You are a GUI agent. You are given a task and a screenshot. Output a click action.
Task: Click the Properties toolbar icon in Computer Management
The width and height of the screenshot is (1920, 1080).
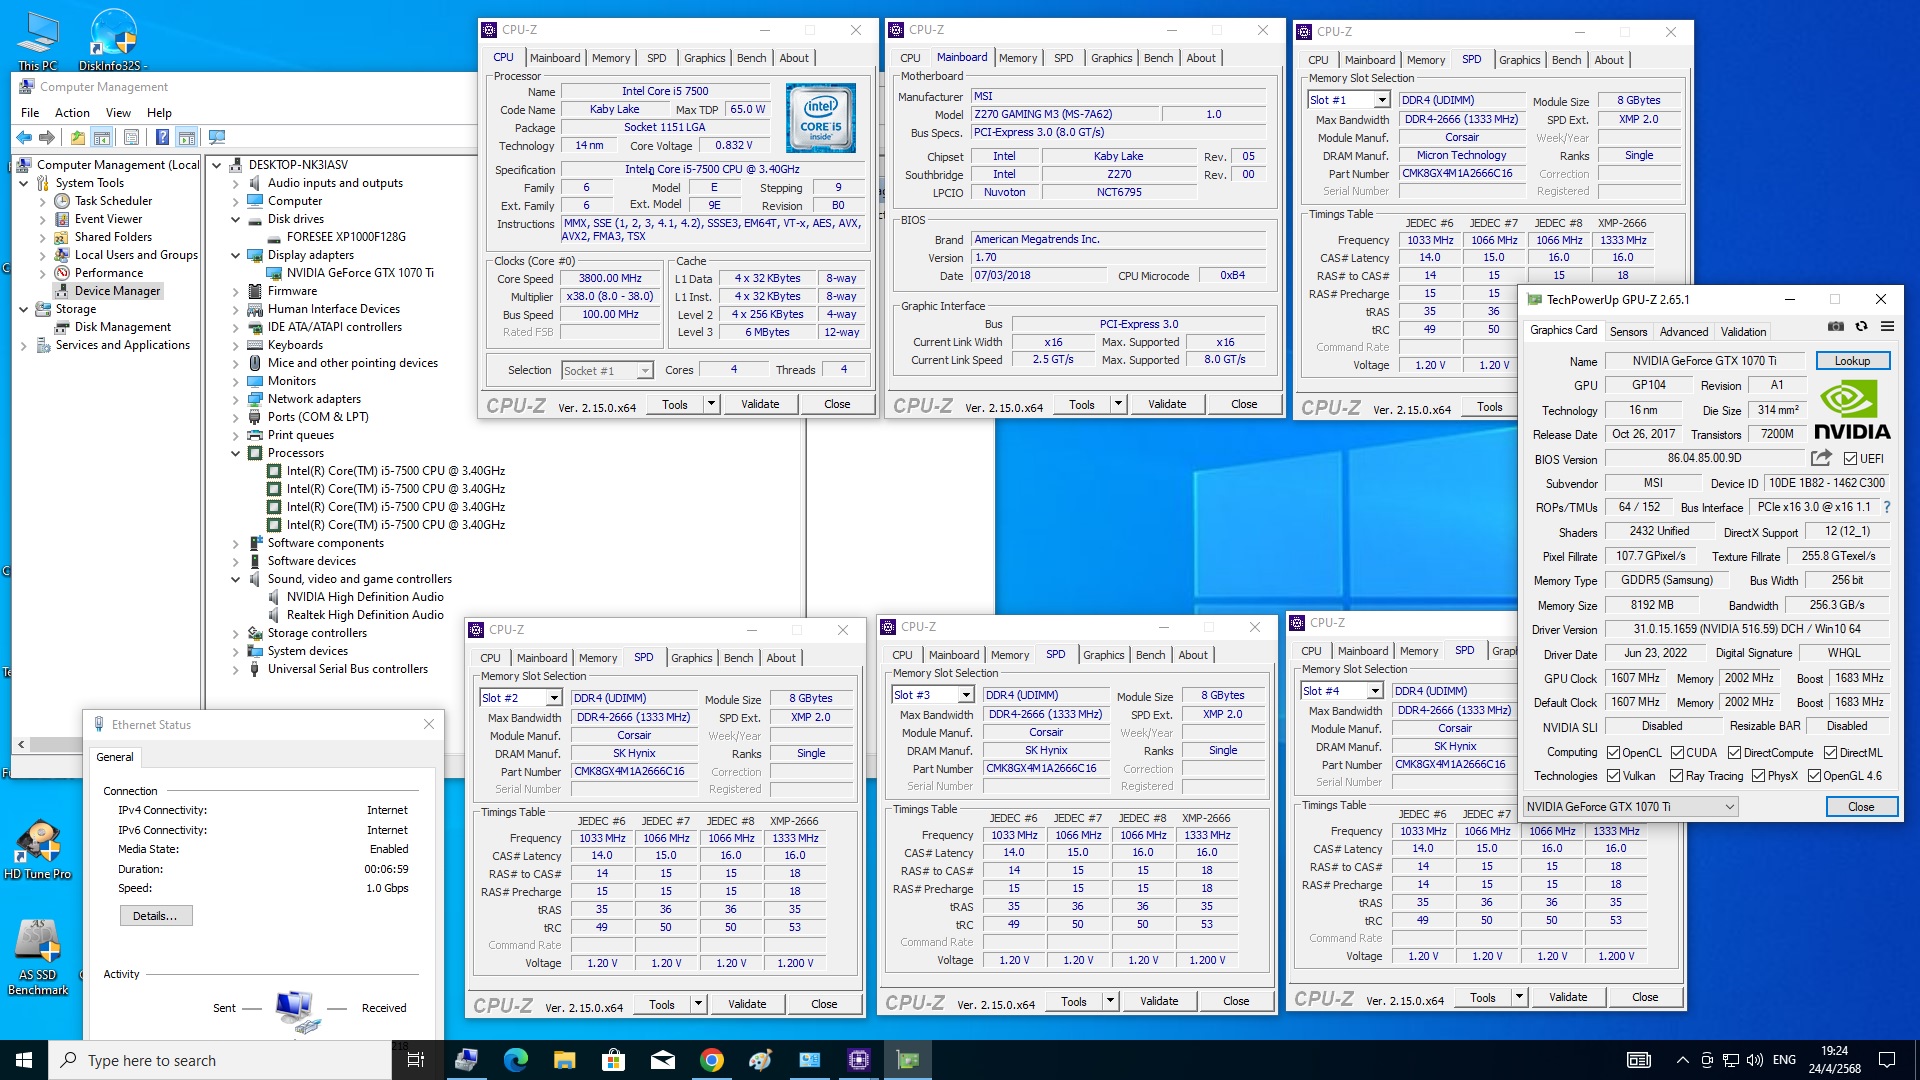(131, 137)
